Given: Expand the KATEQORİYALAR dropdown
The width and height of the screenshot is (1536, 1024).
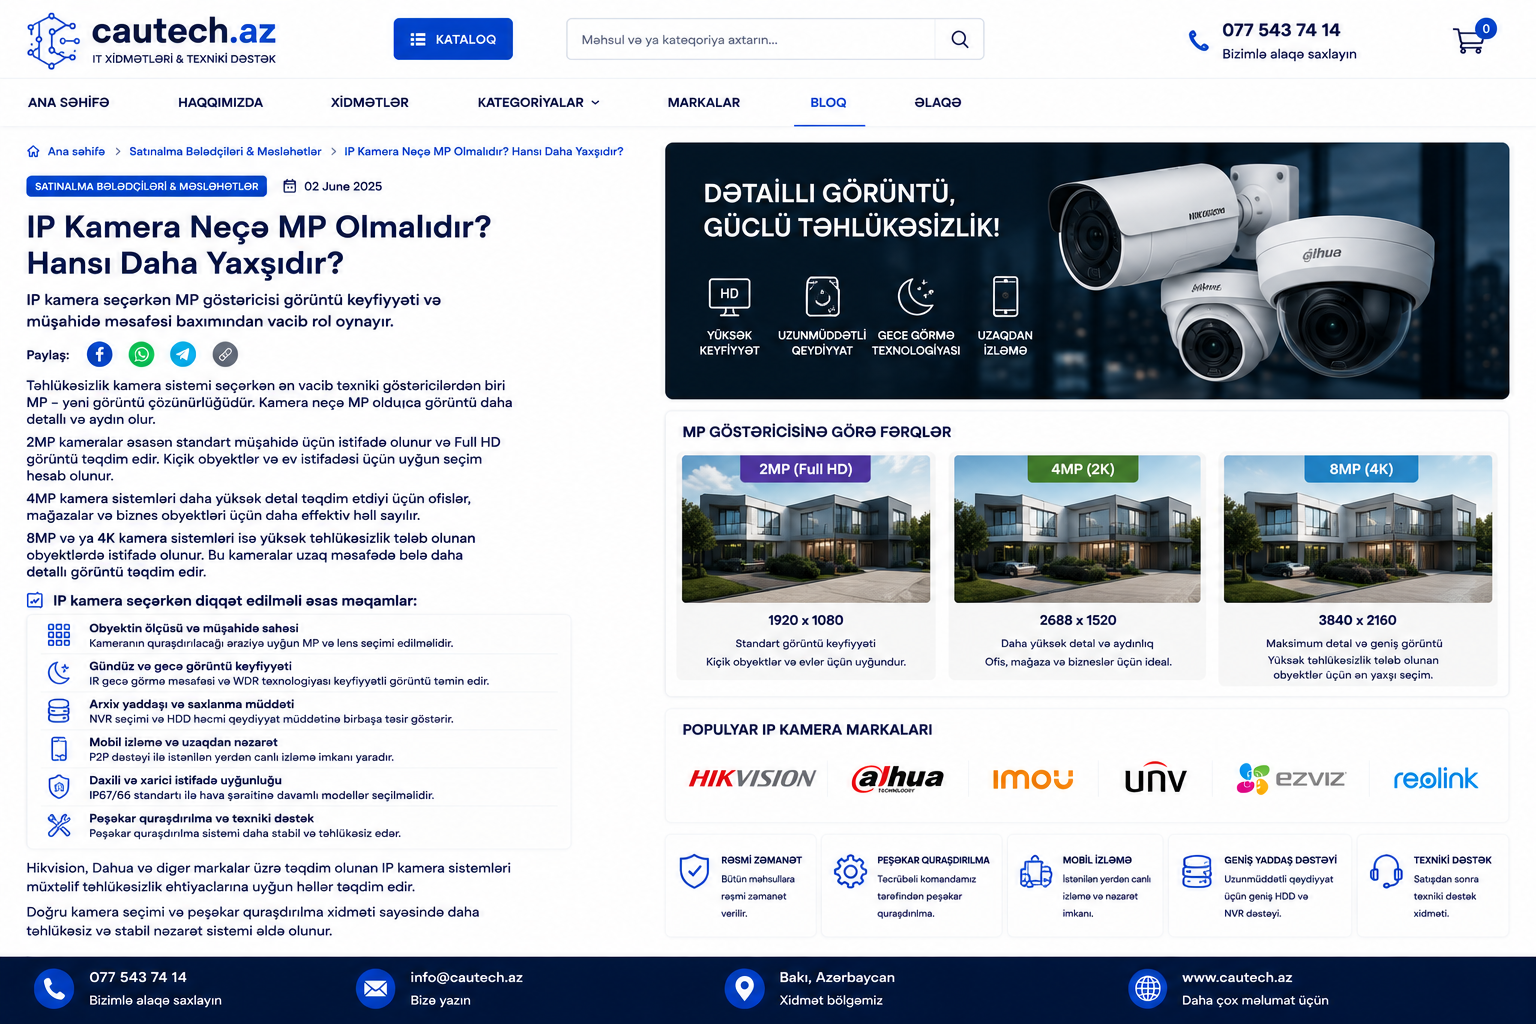Looking at the screenshot, I should tap(538, 102).
